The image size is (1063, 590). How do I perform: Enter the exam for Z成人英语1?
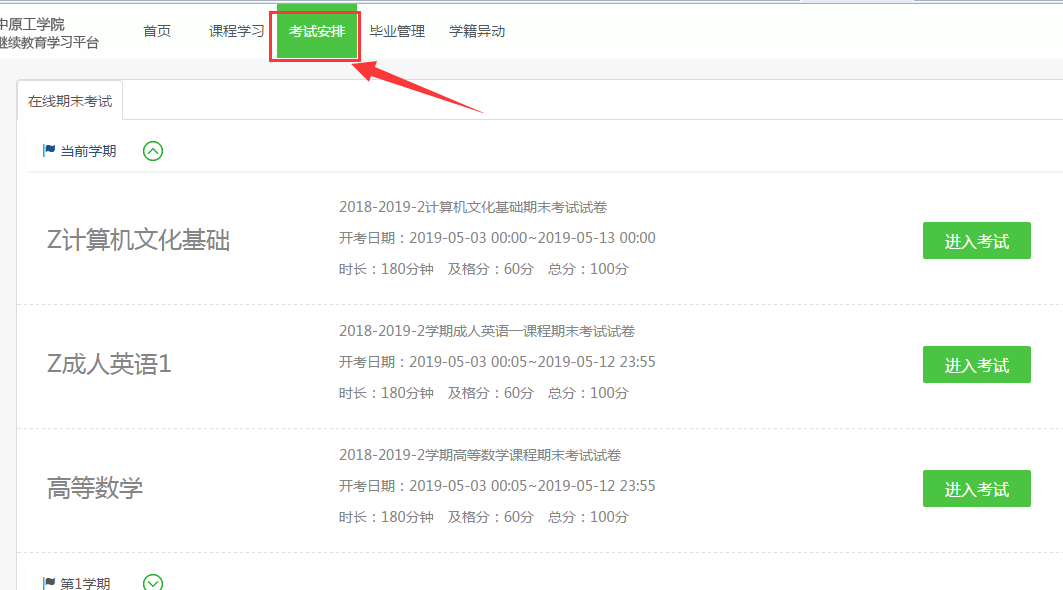[976, 365]
